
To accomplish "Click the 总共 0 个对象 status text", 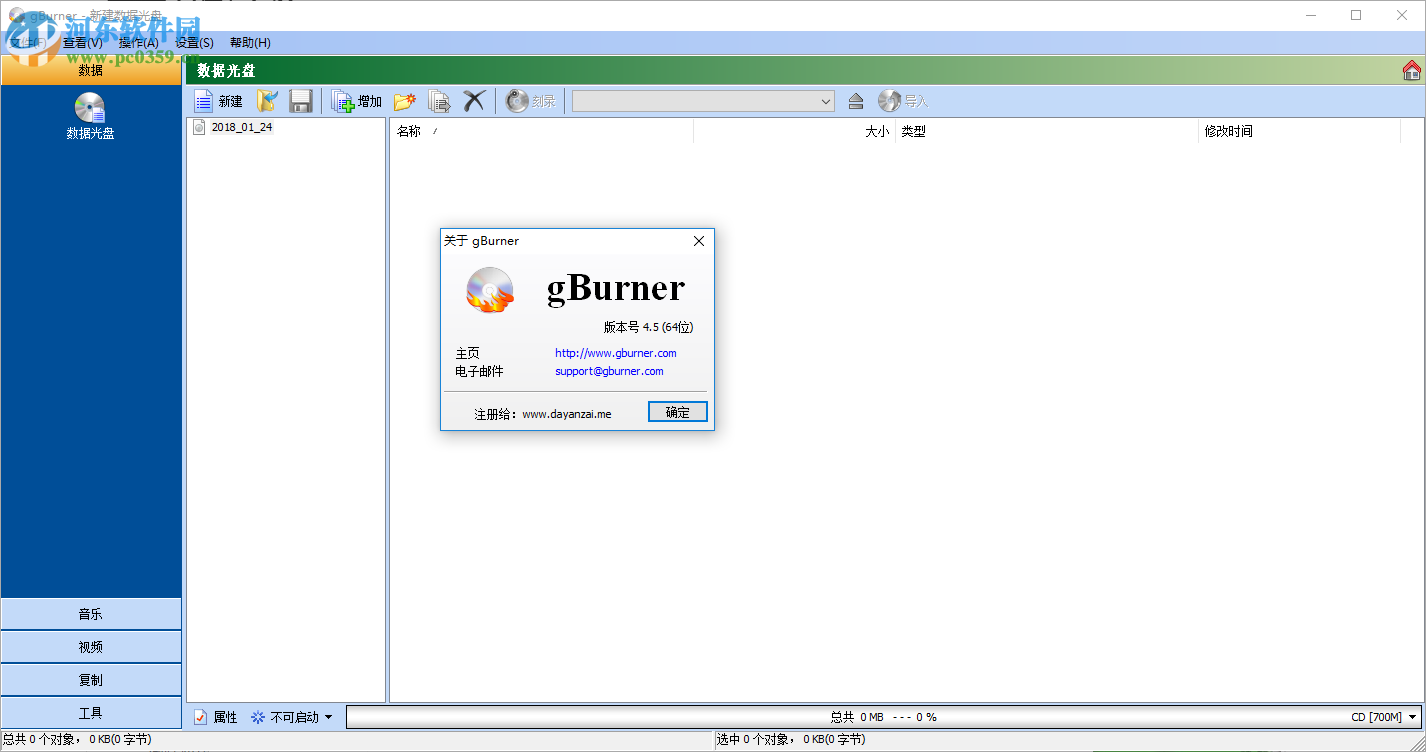I will point(77,740).
